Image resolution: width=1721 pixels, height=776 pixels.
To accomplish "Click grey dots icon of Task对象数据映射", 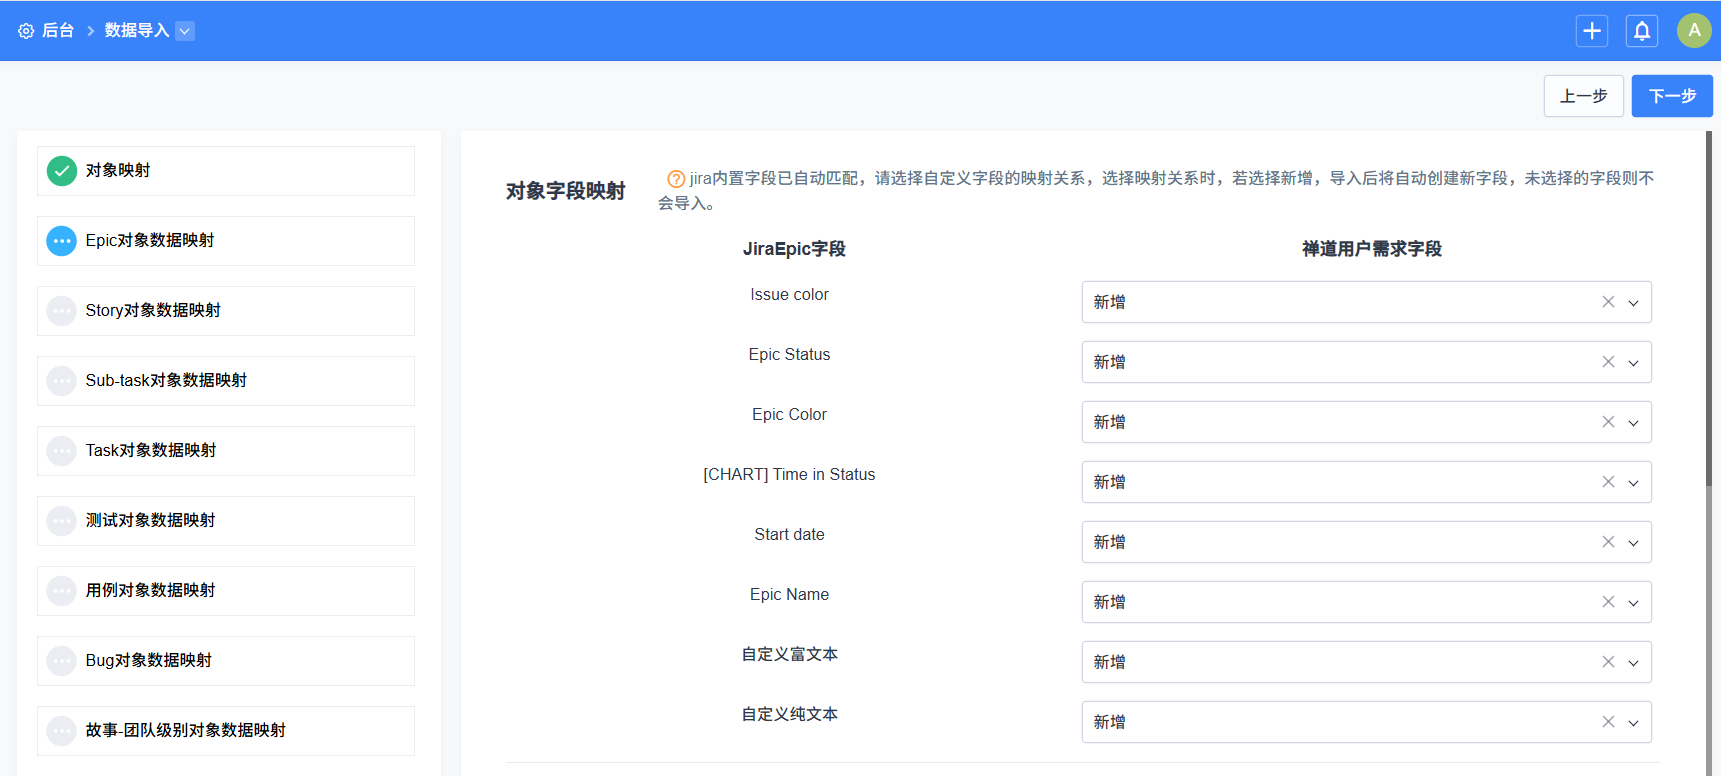I will tap(62, 451).
